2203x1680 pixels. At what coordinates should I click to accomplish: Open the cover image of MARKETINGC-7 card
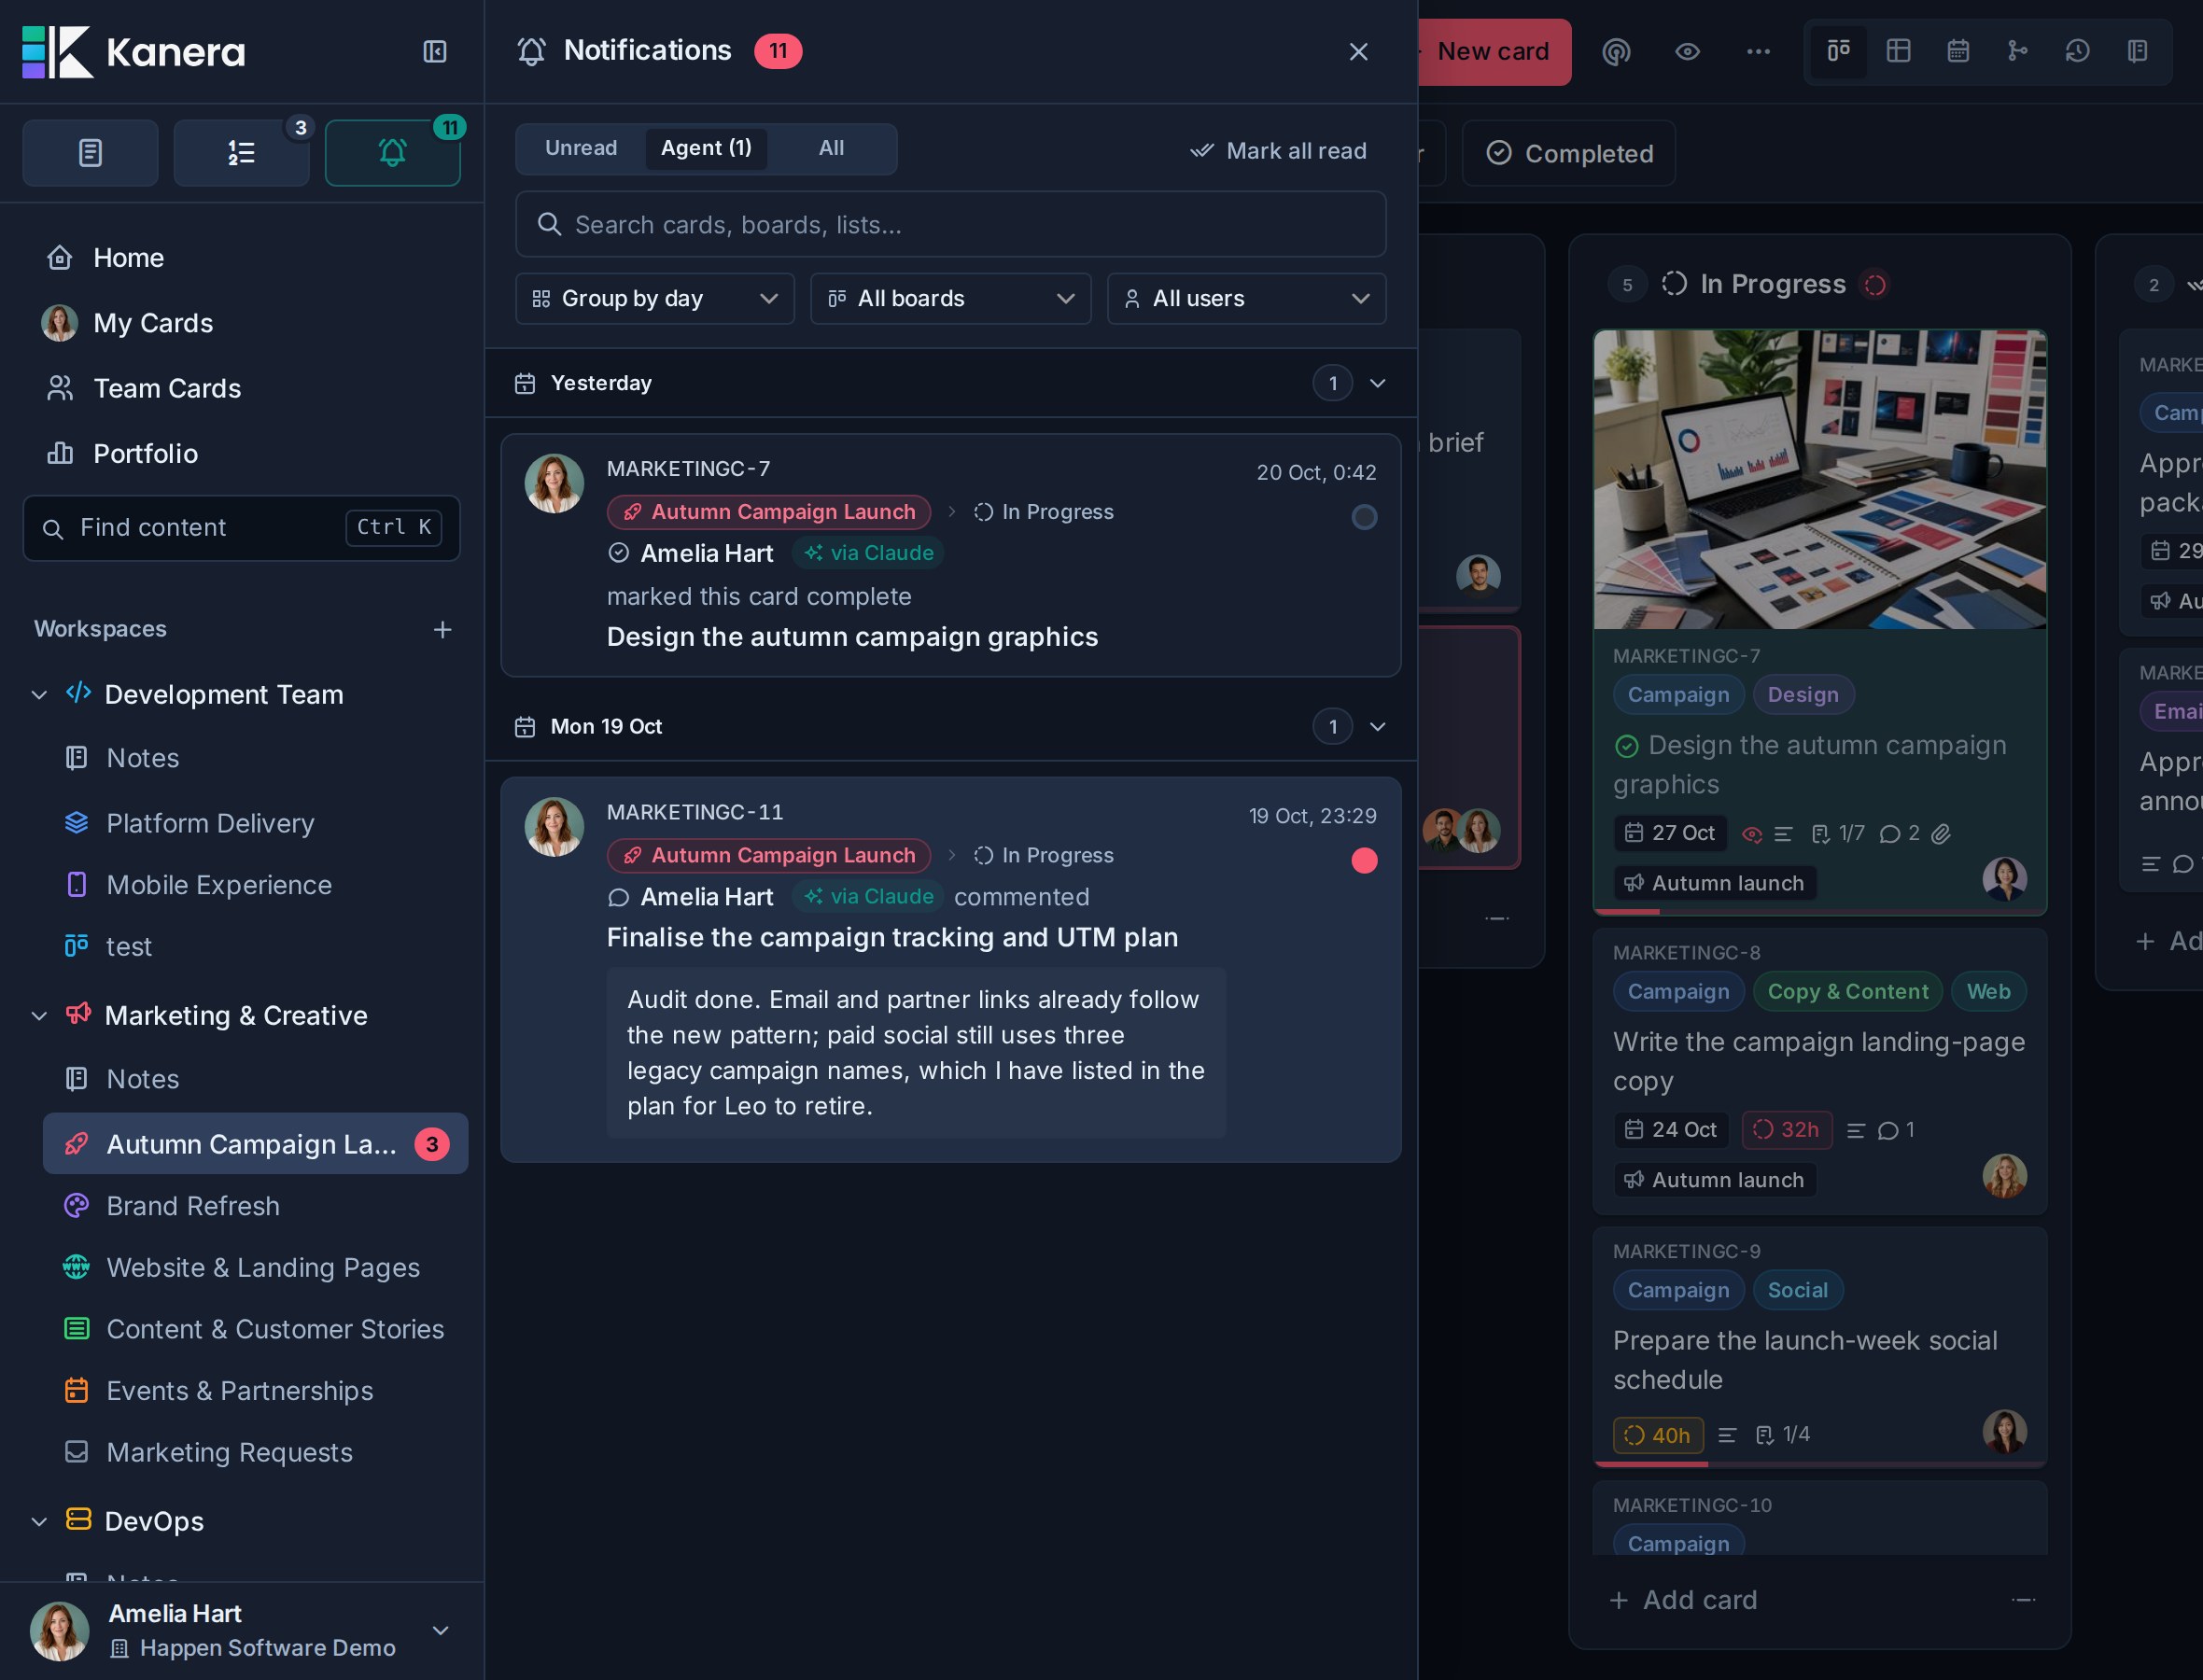pos(1819,479)
